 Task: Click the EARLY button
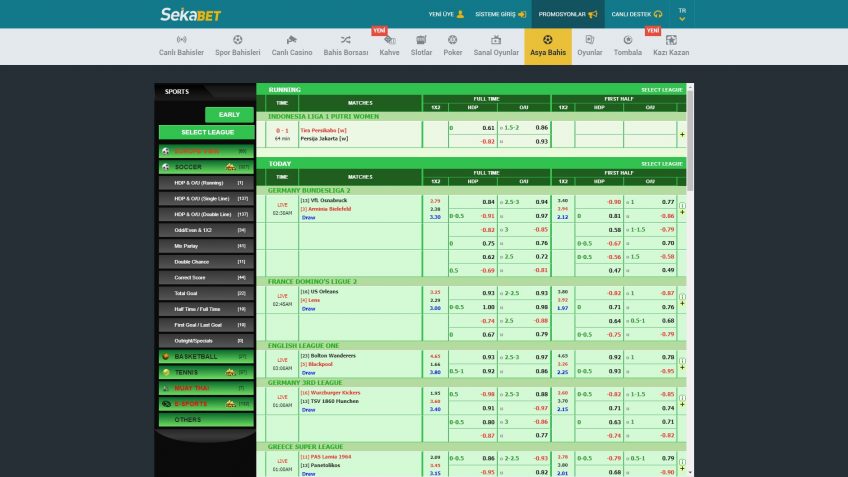[x=229, y=115]
